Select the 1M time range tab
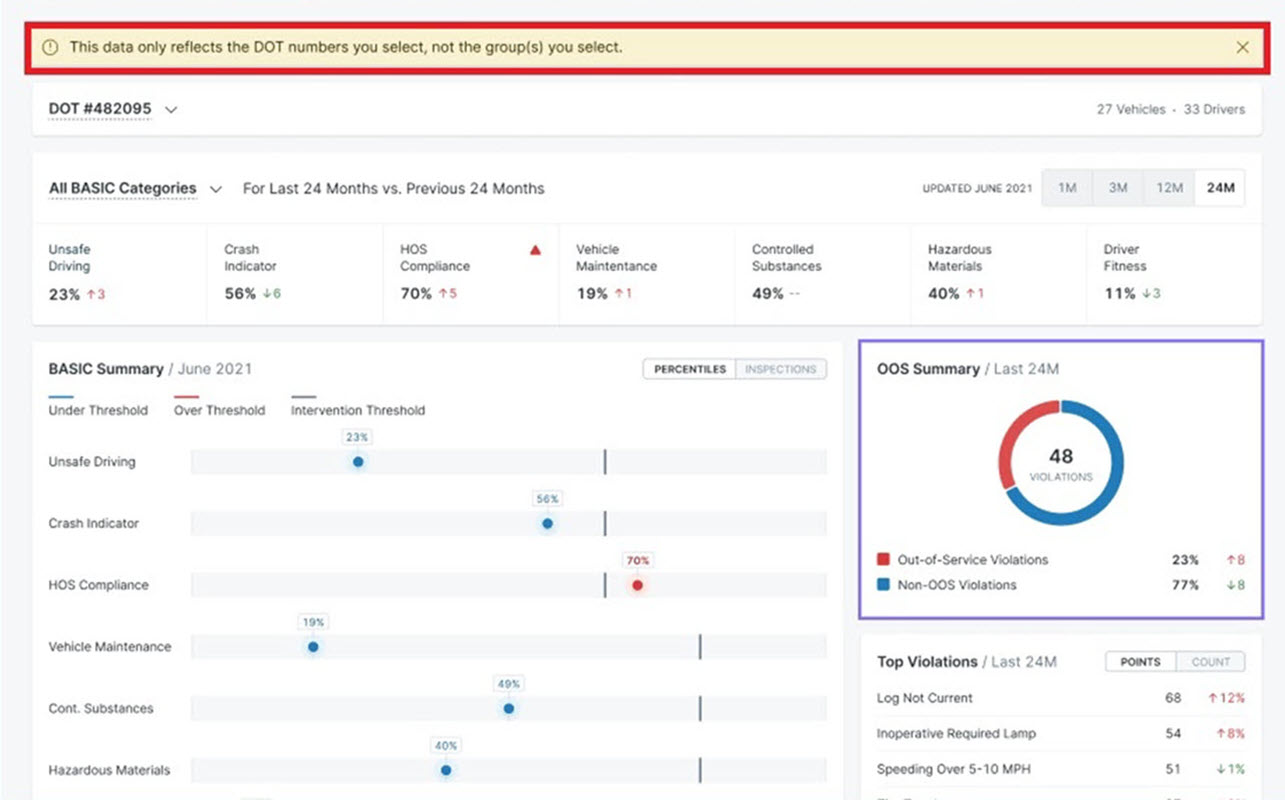Image resolution: width=1285 pixels, height=801 pixels. [x=1067, y=188]
